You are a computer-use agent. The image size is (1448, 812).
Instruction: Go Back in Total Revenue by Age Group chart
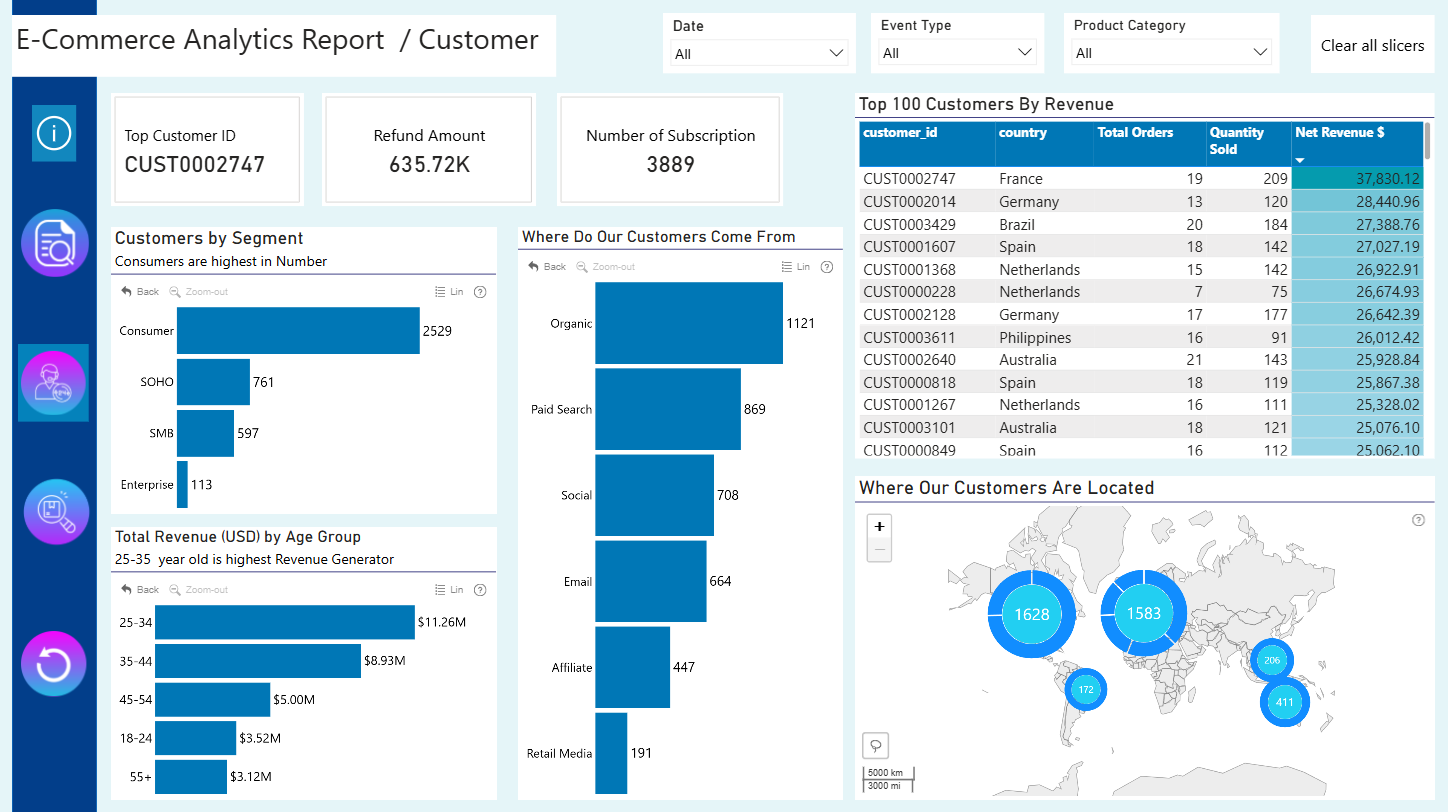pos(140,590)
